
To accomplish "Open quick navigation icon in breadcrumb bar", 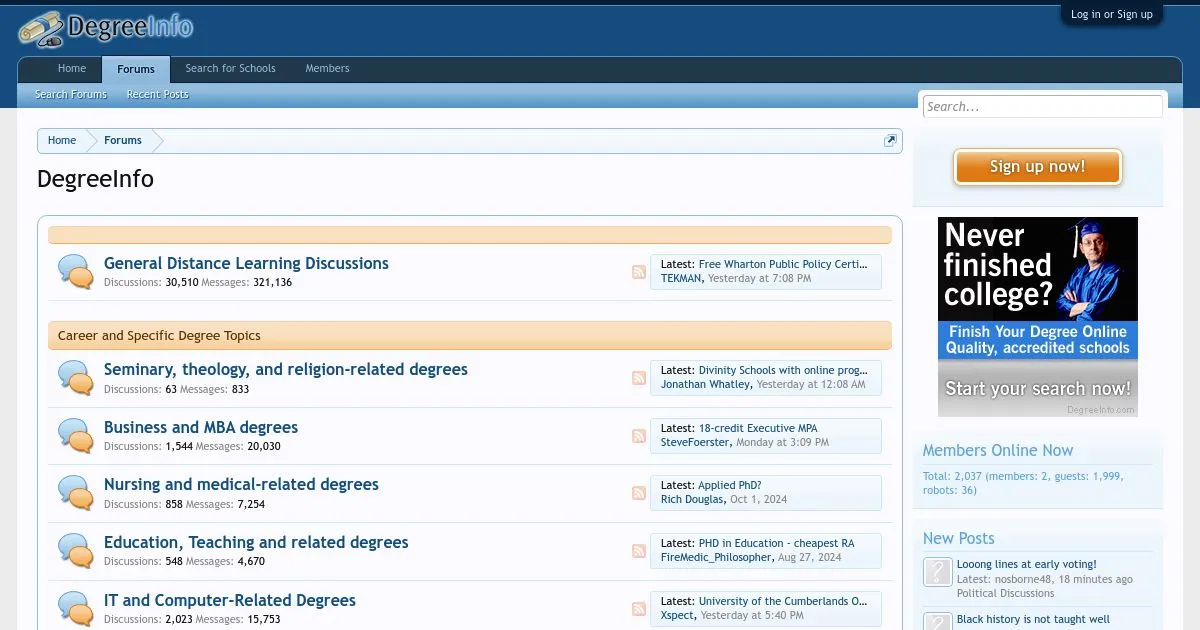I will tap(890, 141).
